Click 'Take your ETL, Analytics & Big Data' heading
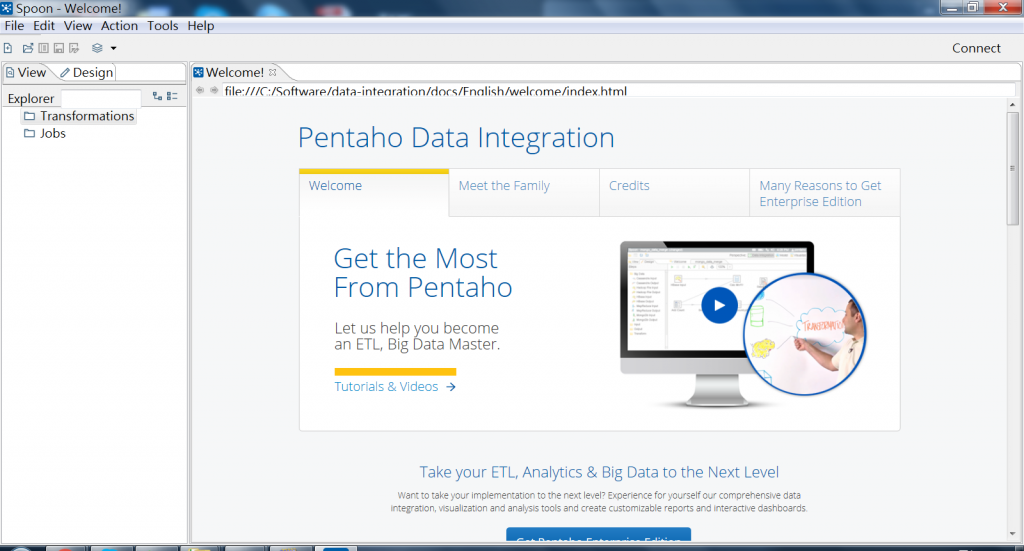The height and width of the screenshot is (551, 1024). (x=599, y=472)
